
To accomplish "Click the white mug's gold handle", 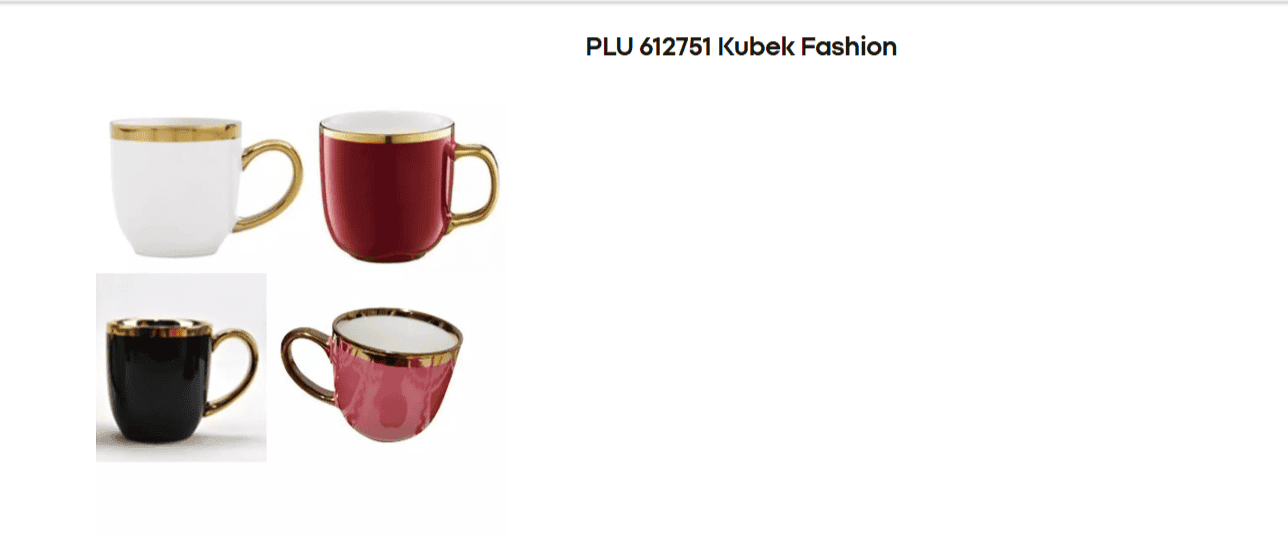I will (x=272, y=185).
